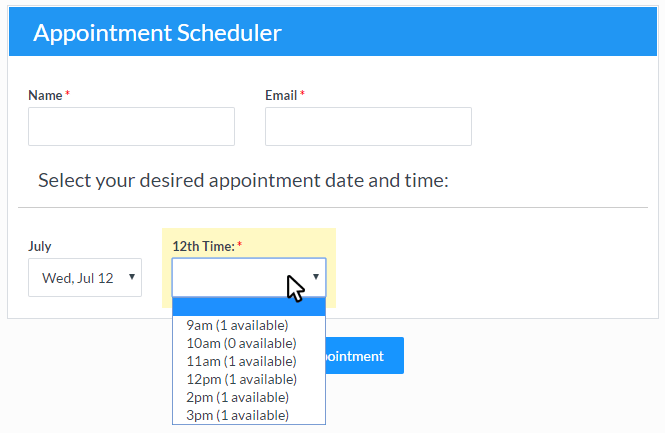Viewport: 665px width, 433px height.
Task: Click the arrow on the date selector
Action: (x=132, y=277)
